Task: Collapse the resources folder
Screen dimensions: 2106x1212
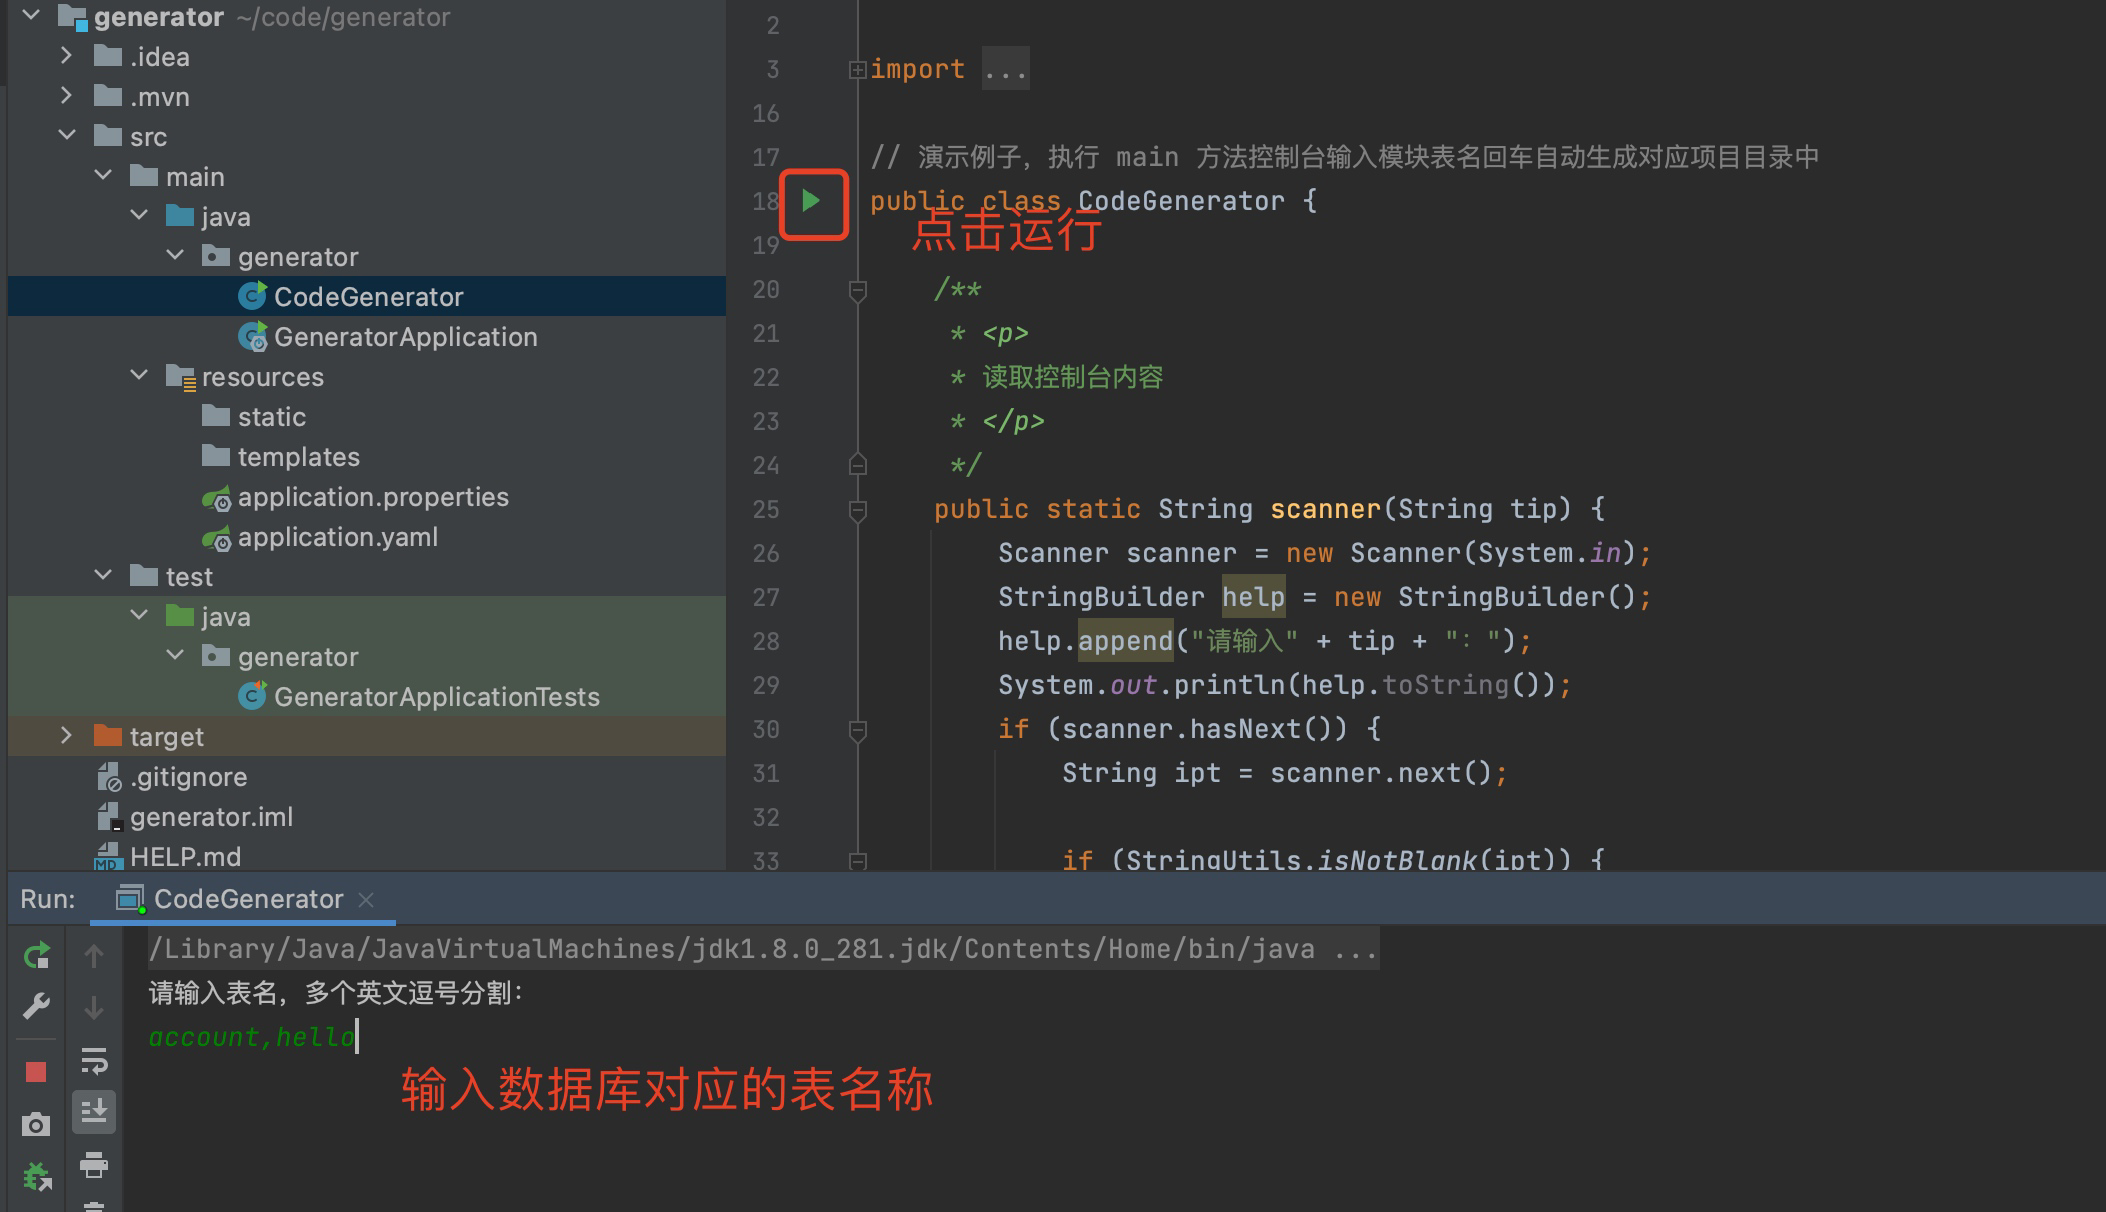Action: [139, 376]
